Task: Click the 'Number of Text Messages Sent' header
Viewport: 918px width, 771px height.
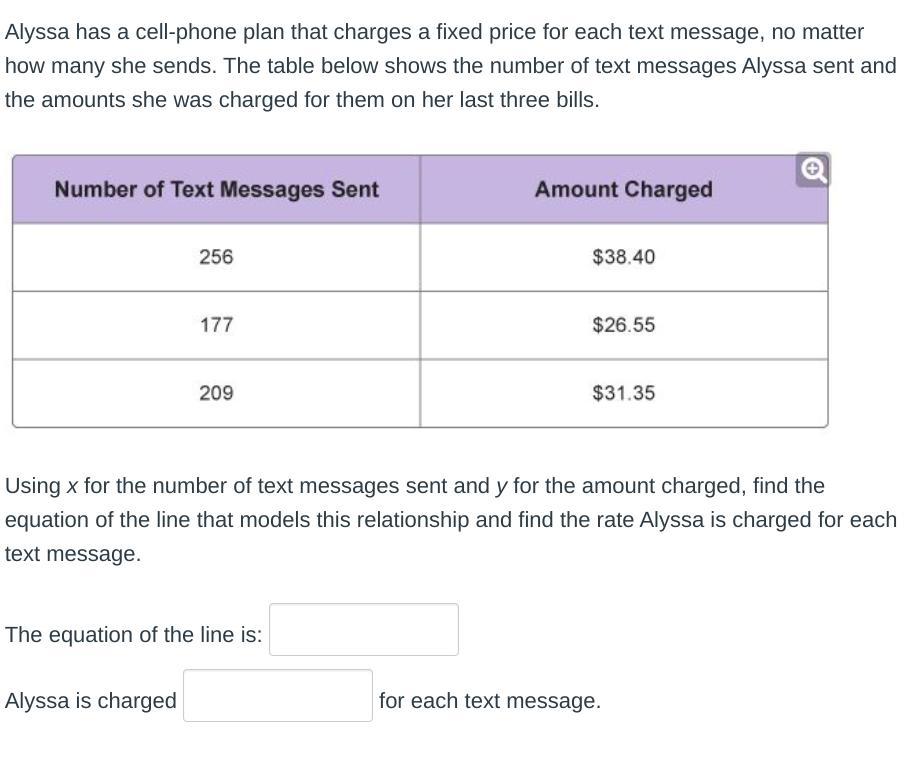Action: [x=216, y=190]
